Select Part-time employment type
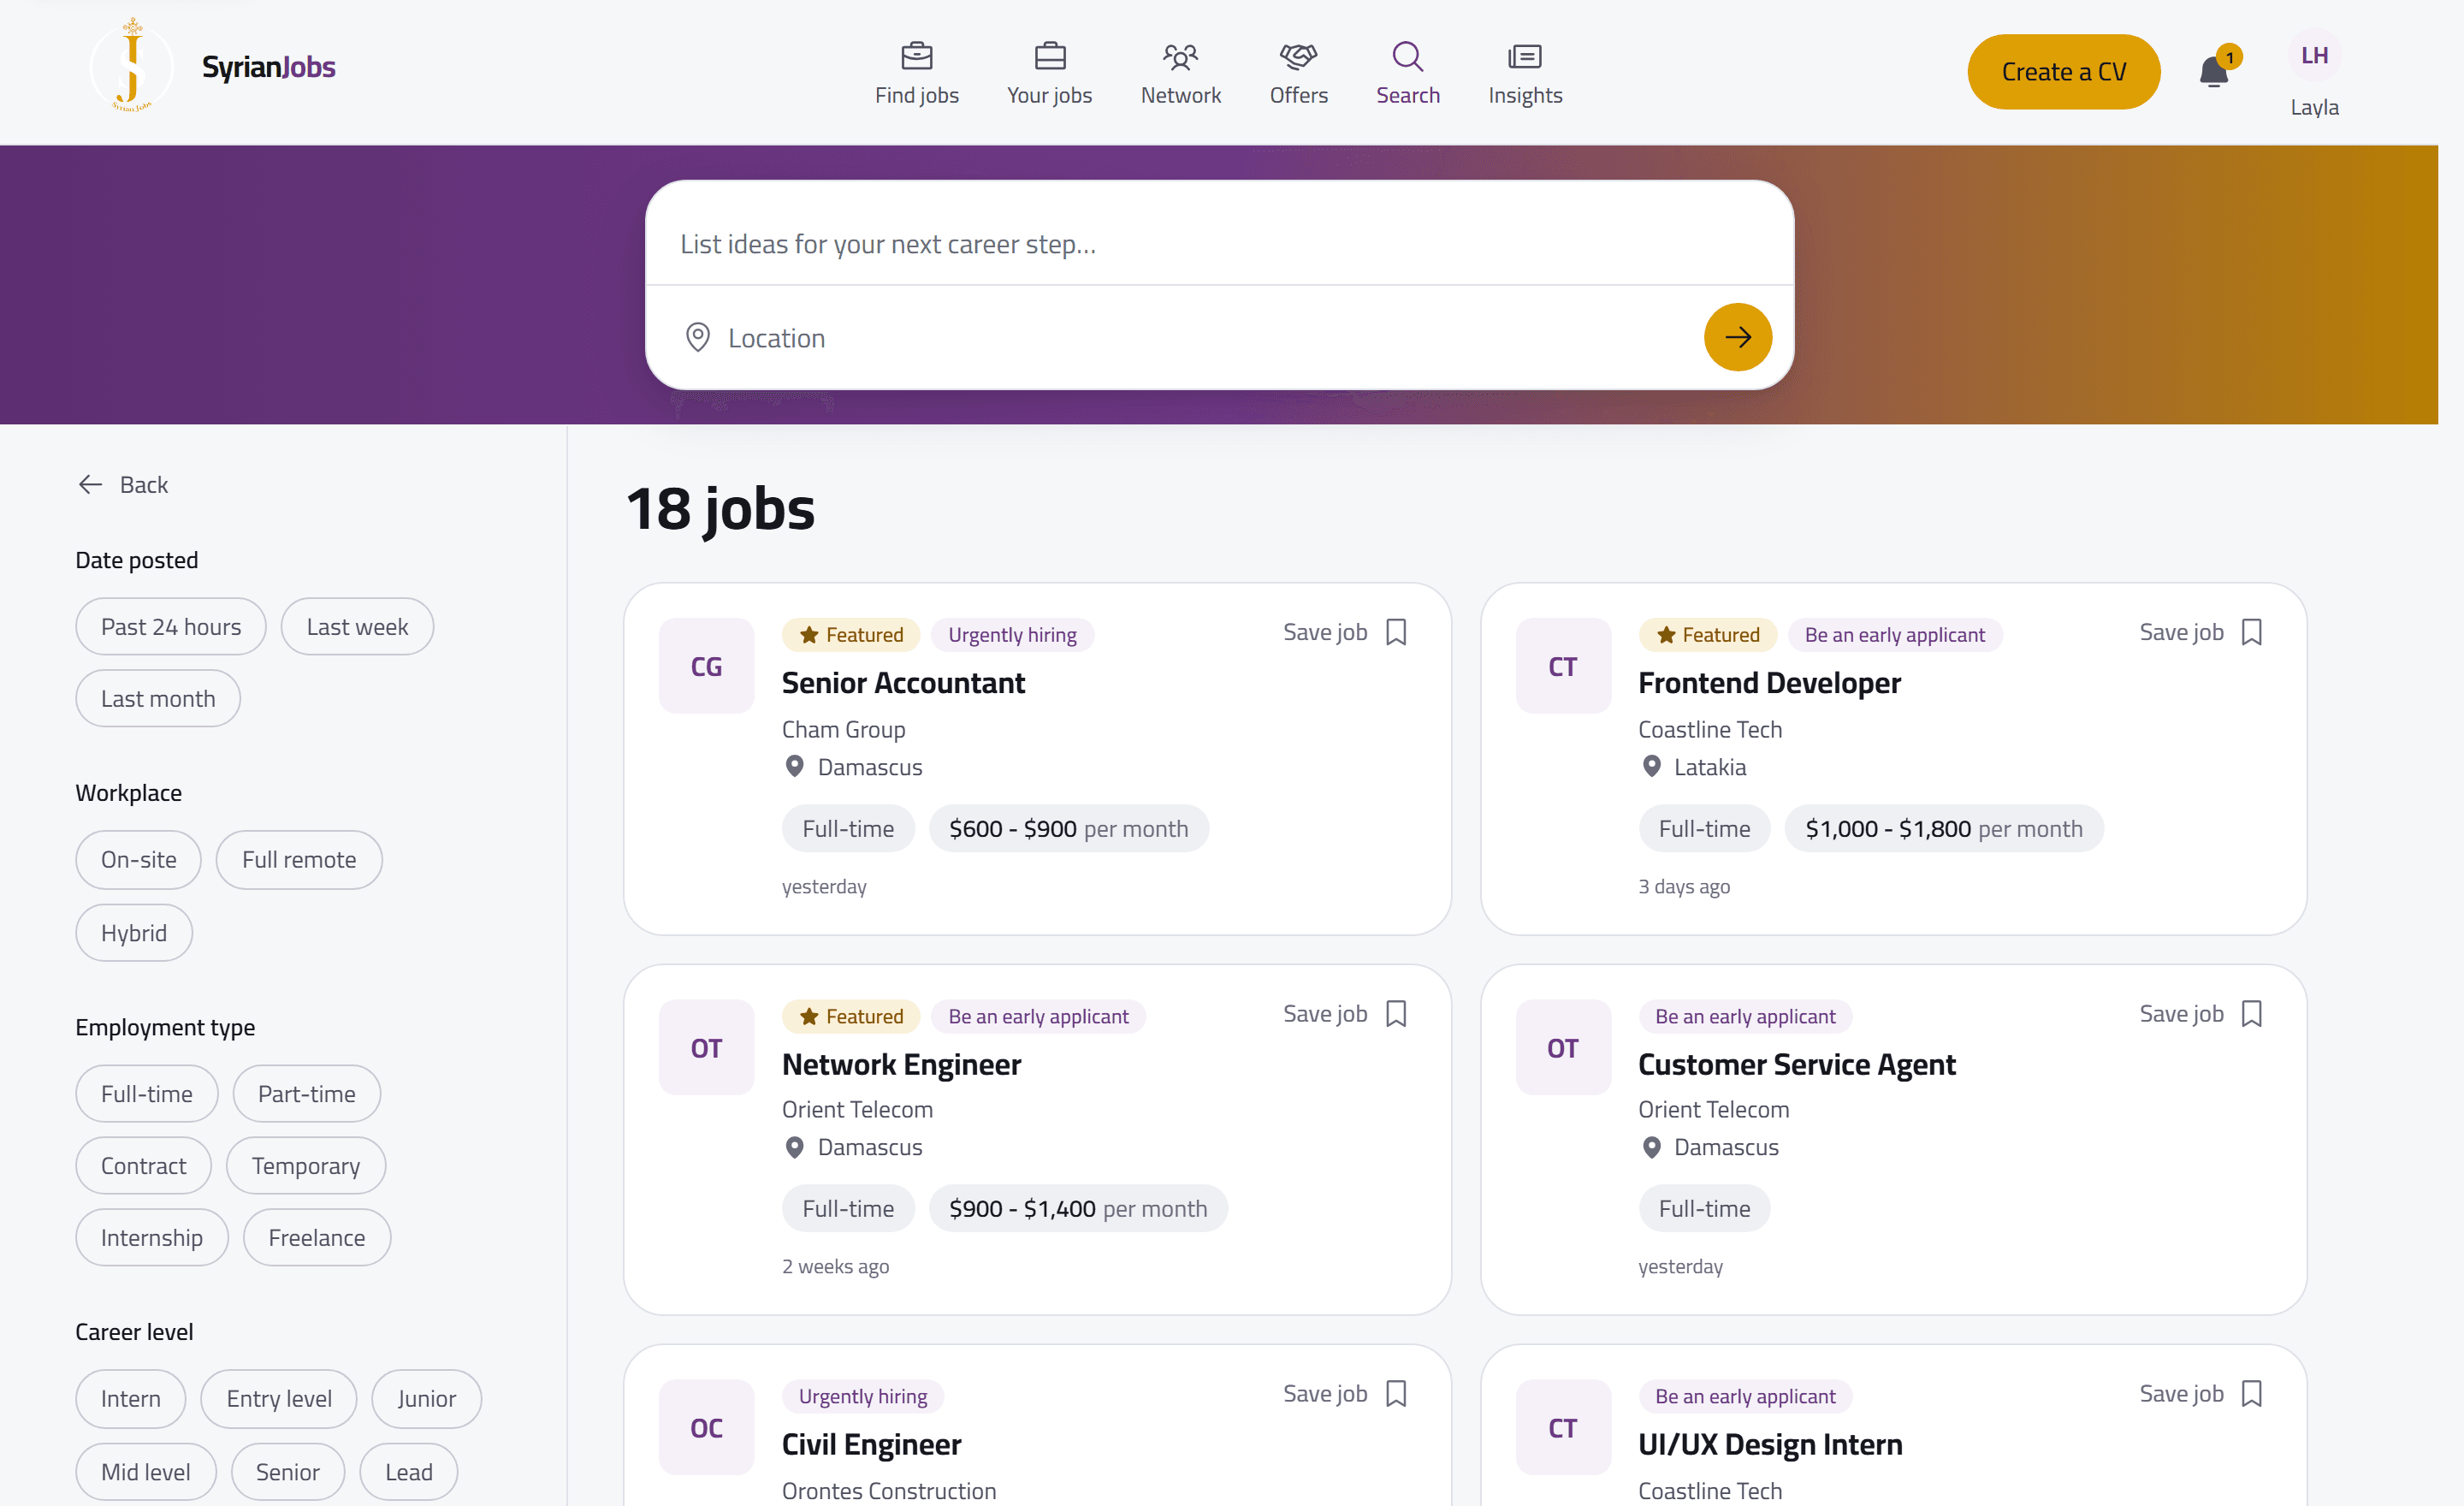The image size is (2464, 1506). click(x=307, y=1093)
